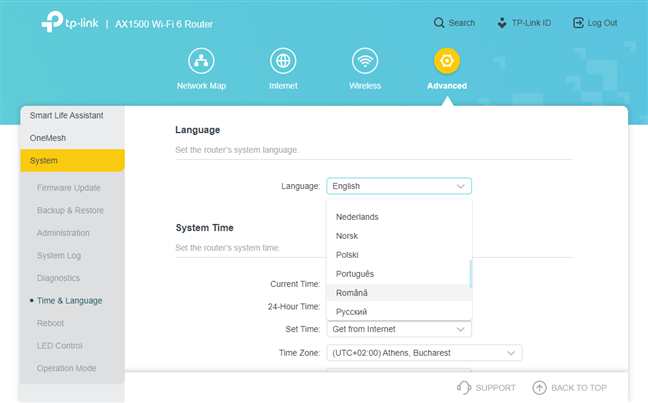This screenshot has width=648, height=403.
Task: Choose Русский from language list
Action: [x=399, y=312]
